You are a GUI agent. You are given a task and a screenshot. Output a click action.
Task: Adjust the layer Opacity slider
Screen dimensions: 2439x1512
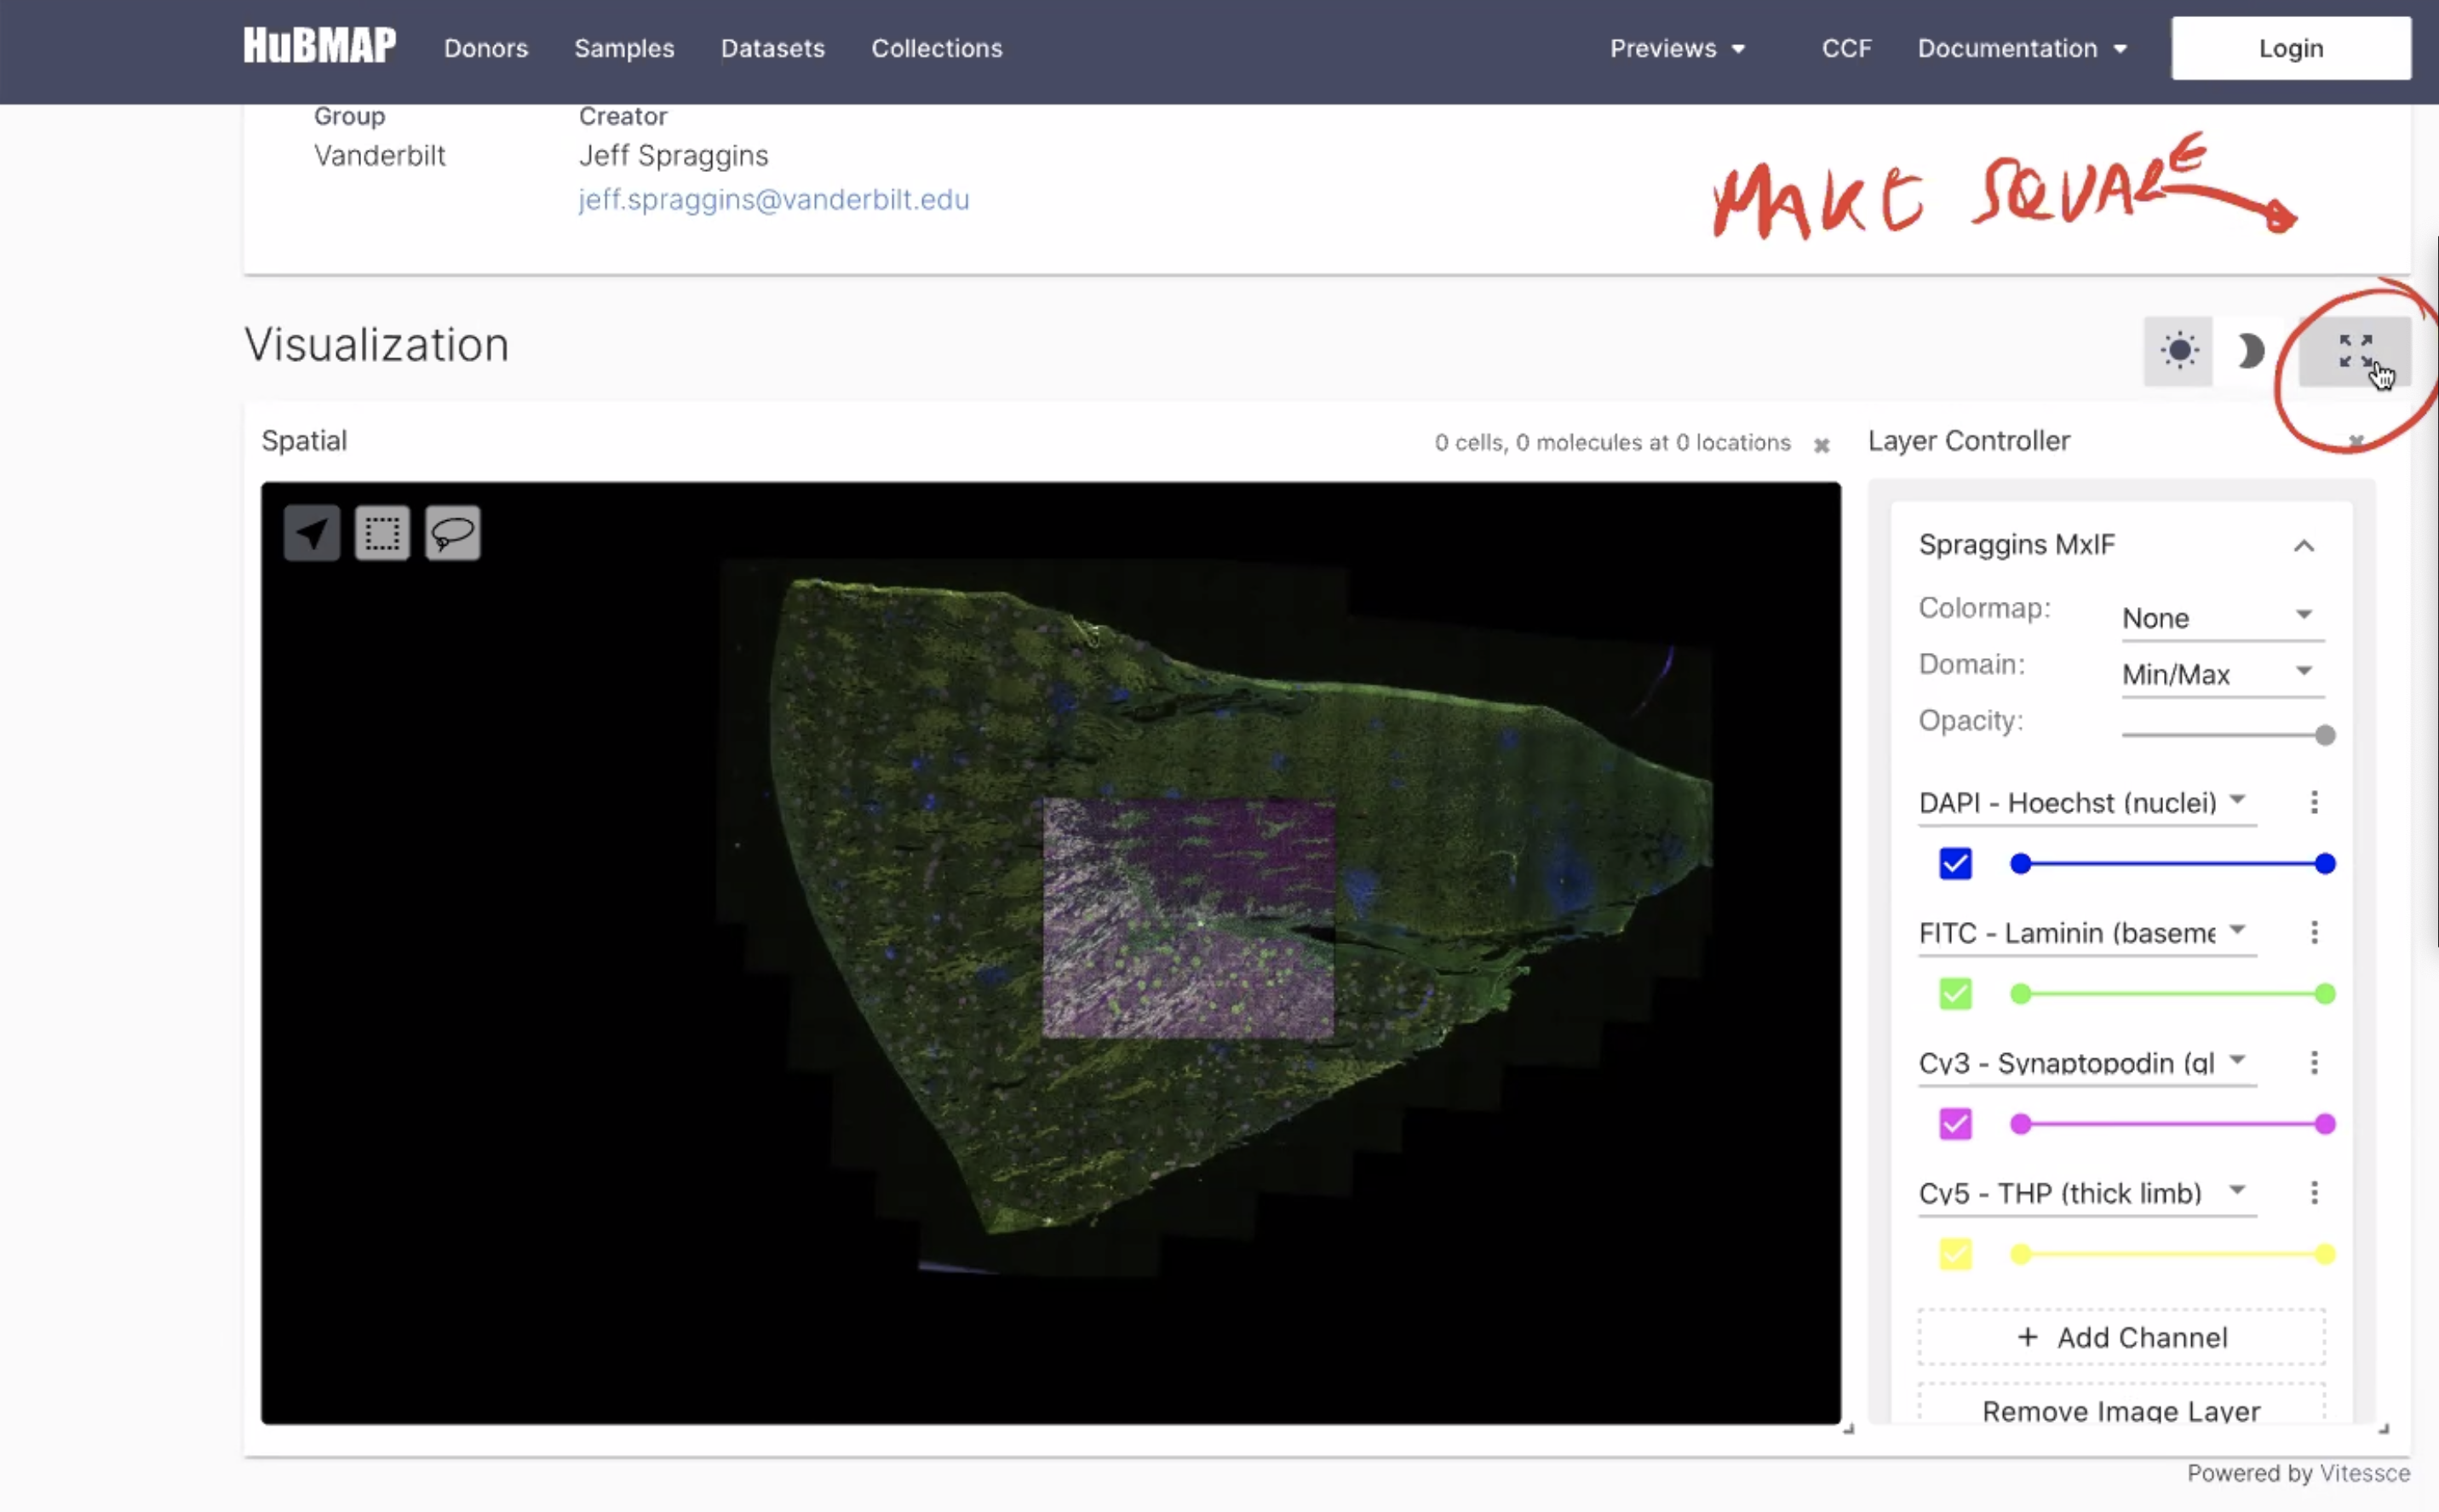(x=2322, y=734)
